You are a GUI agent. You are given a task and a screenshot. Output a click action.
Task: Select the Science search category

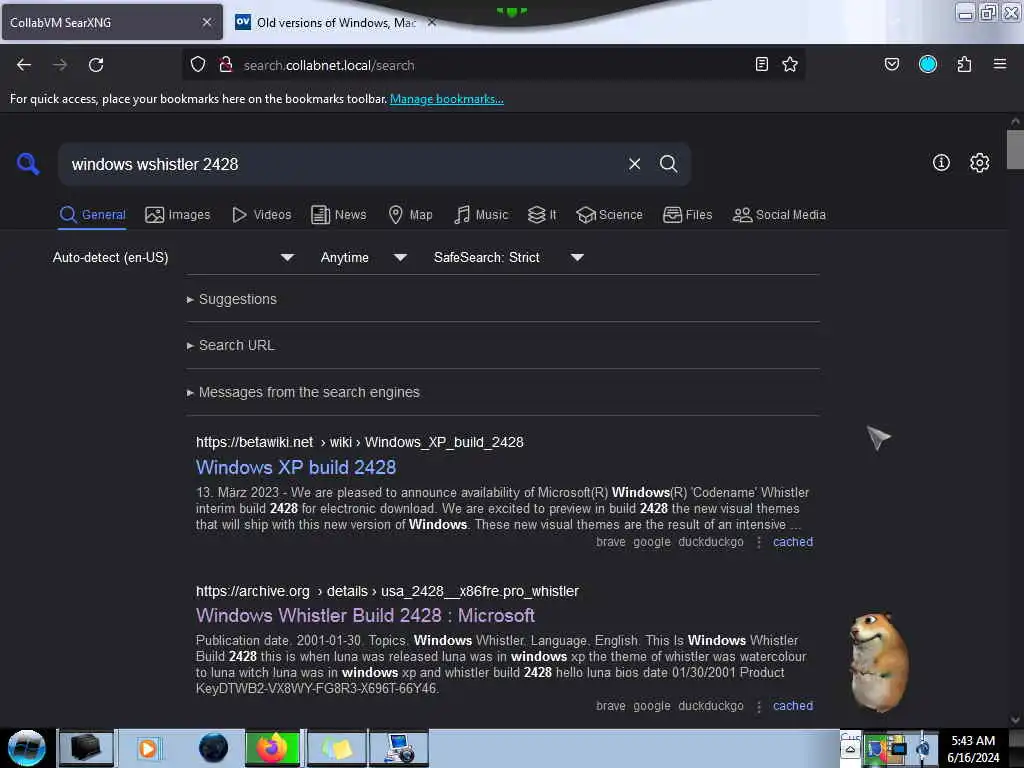(x=610, y=215)
